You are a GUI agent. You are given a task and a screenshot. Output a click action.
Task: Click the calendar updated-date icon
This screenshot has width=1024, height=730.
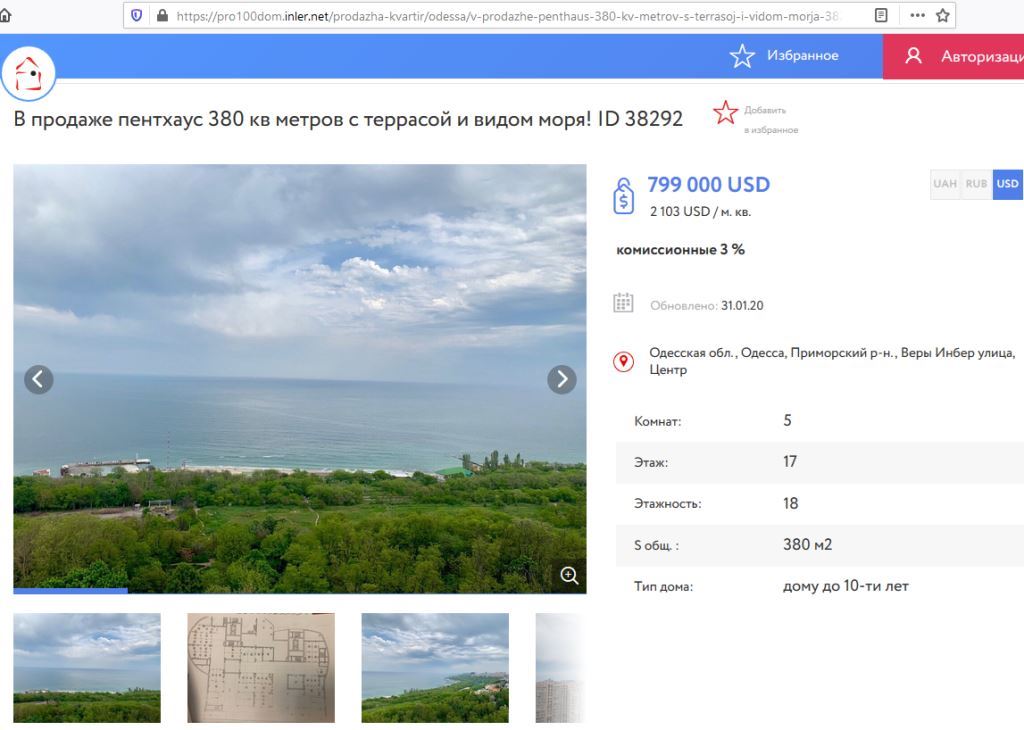coord(623,303)
